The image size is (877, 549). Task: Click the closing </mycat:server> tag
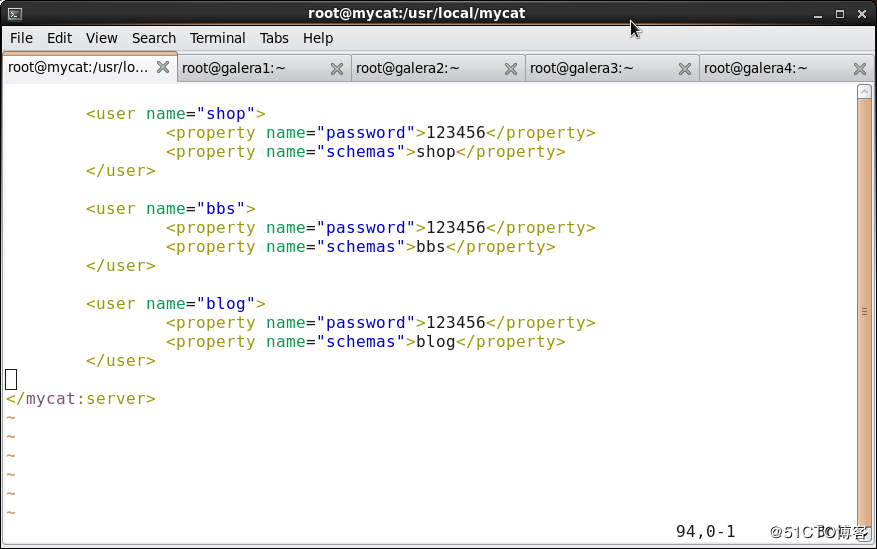point(81,399)
